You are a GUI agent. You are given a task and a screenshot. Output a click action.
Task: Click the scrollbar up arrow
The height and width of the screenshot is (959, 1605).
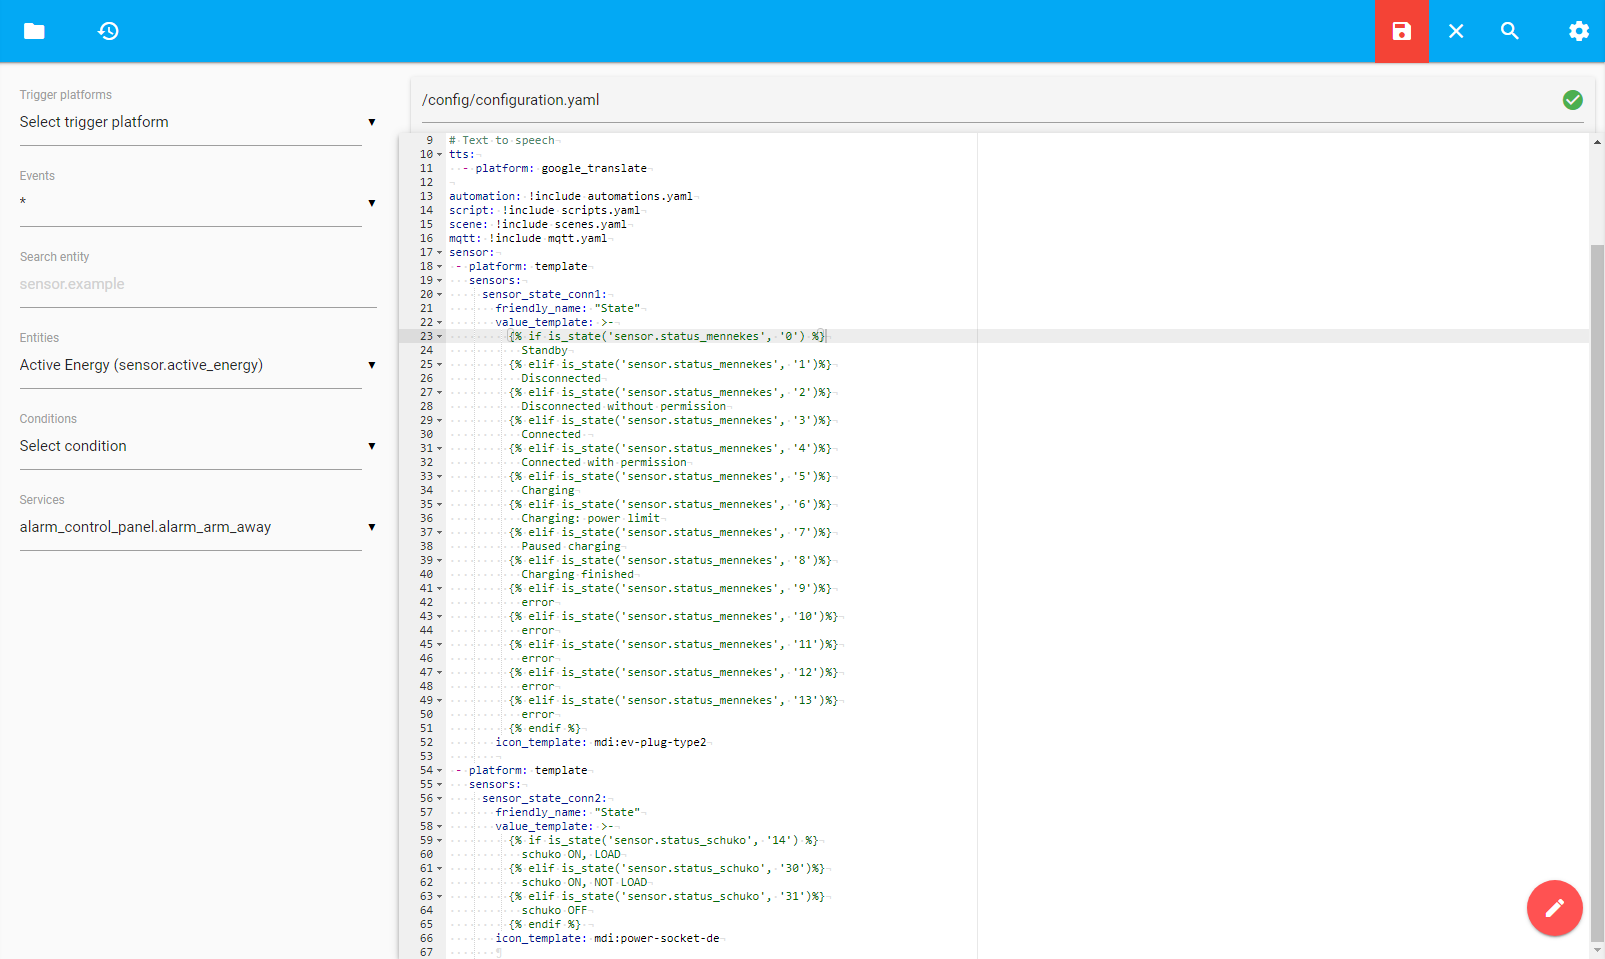(x=1597, y=141)
